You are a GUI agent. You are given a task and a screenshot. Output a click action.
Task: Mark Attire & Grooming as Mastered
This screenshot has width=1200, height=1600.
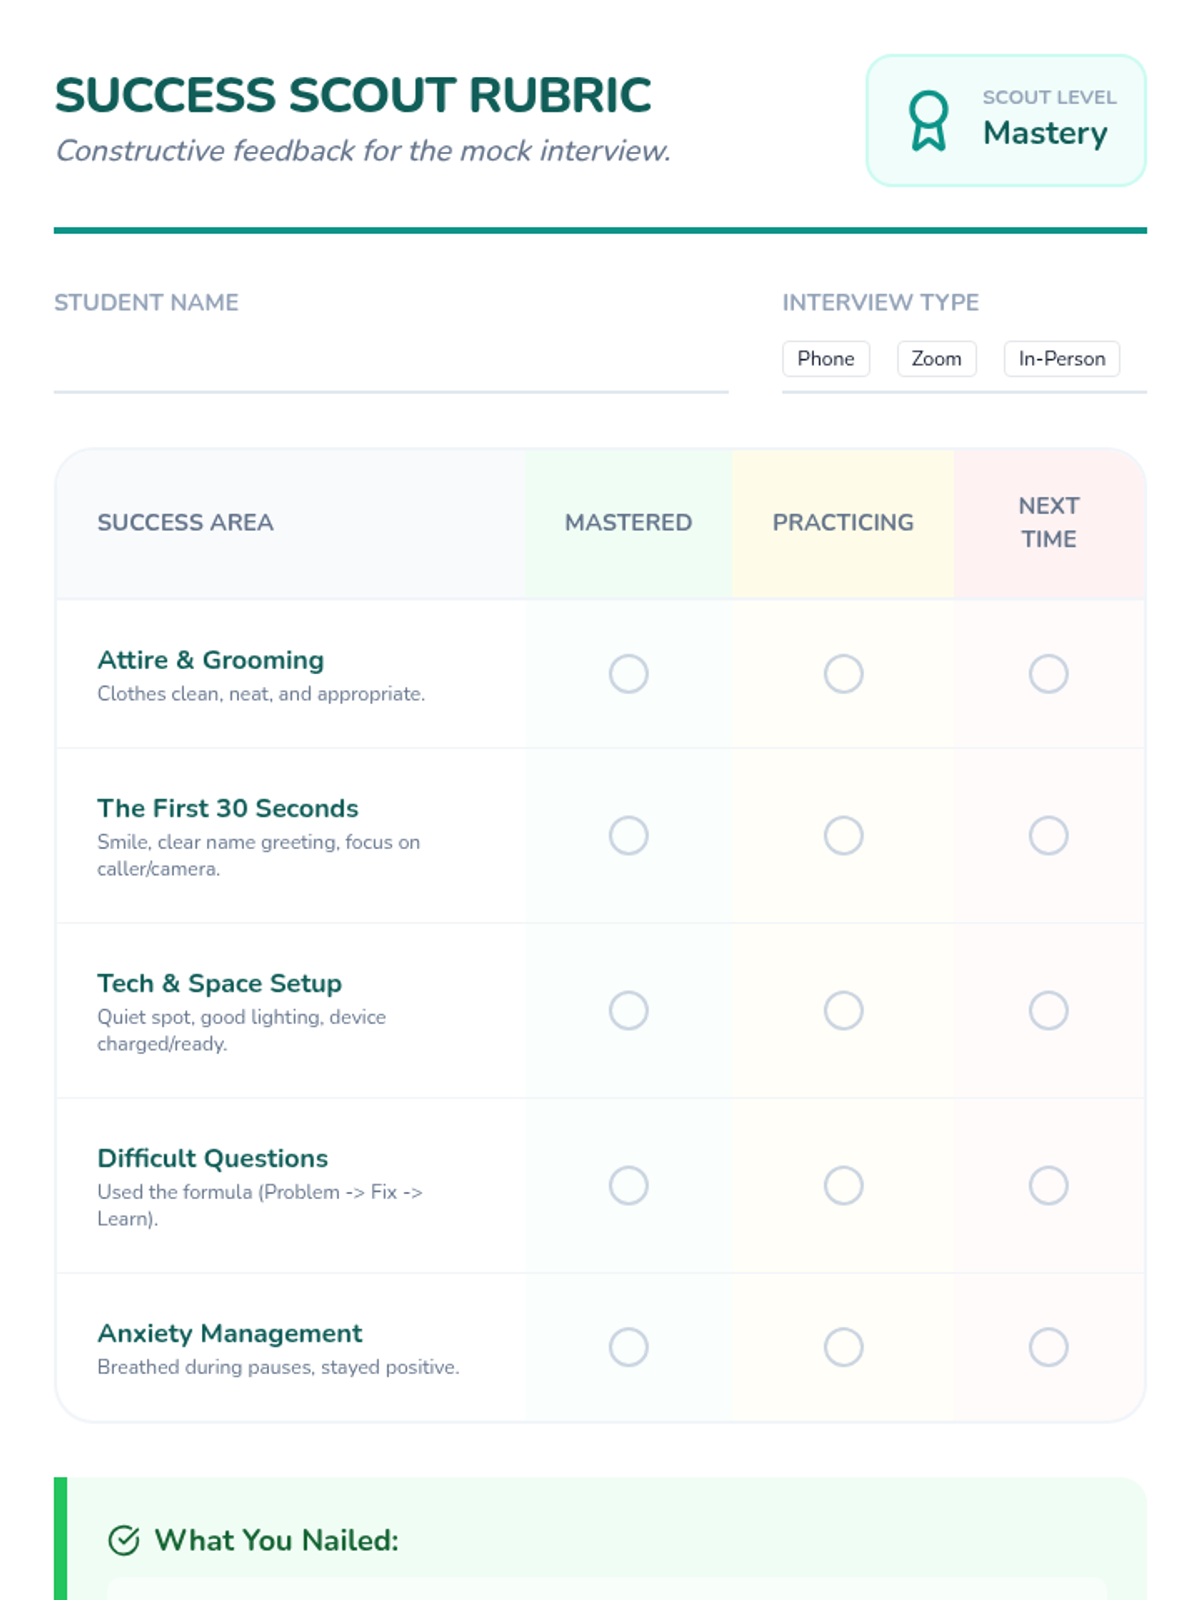tap(629, 674)
